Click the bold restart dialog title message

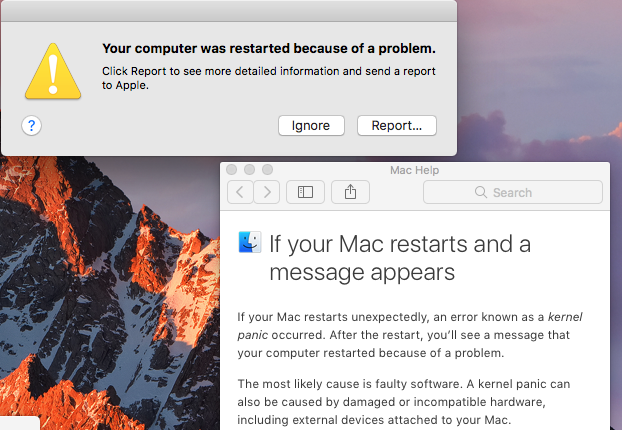pos(269,47)
